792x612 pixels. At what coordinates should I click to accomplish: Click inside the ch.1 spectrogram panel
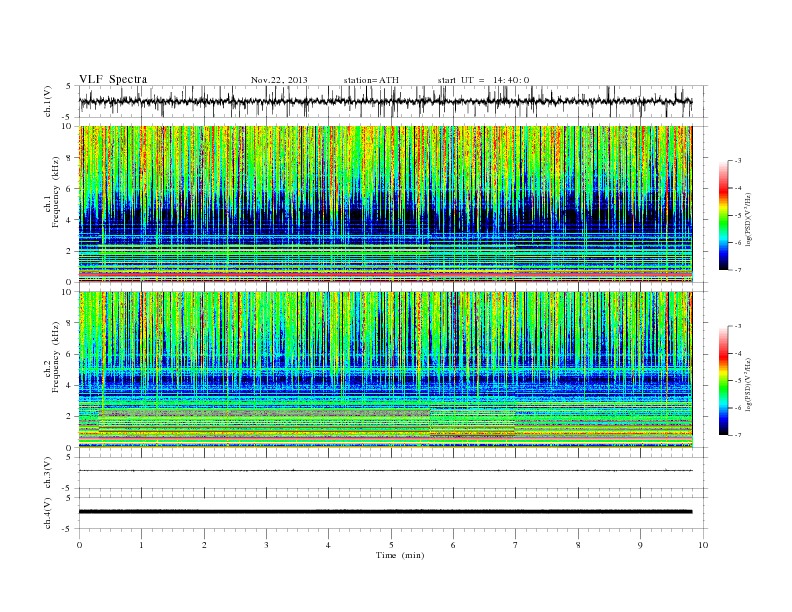pos(385,204)
